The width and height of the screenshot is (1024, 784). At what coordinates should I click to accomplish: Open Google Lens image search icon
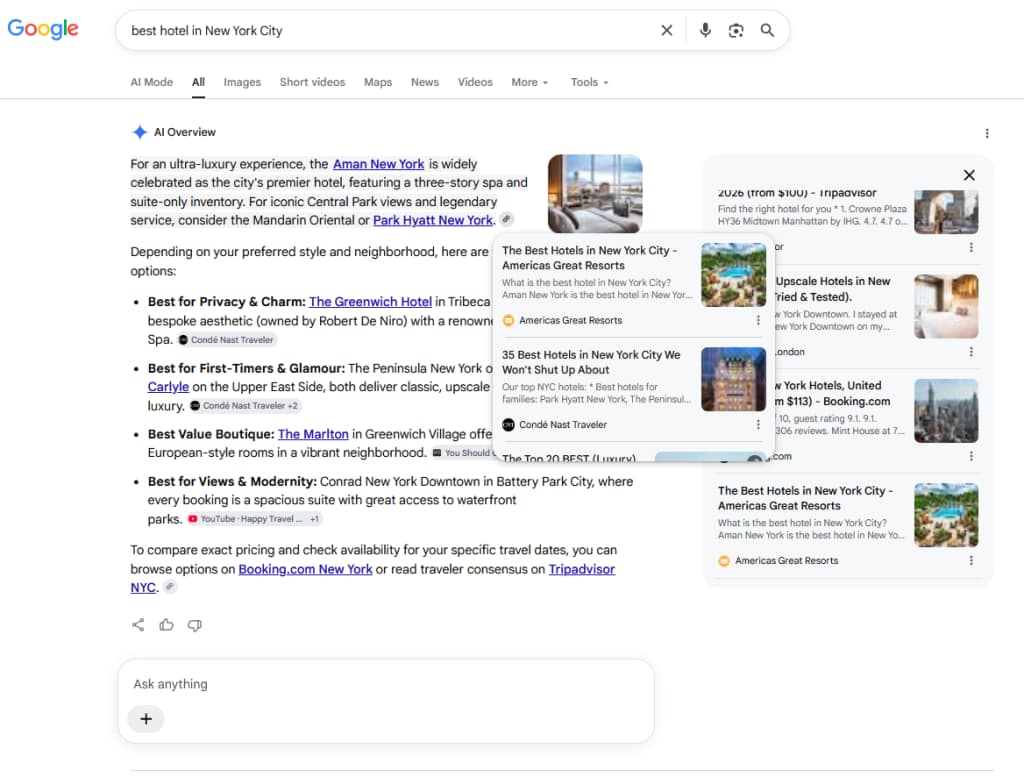click(736, 30)
